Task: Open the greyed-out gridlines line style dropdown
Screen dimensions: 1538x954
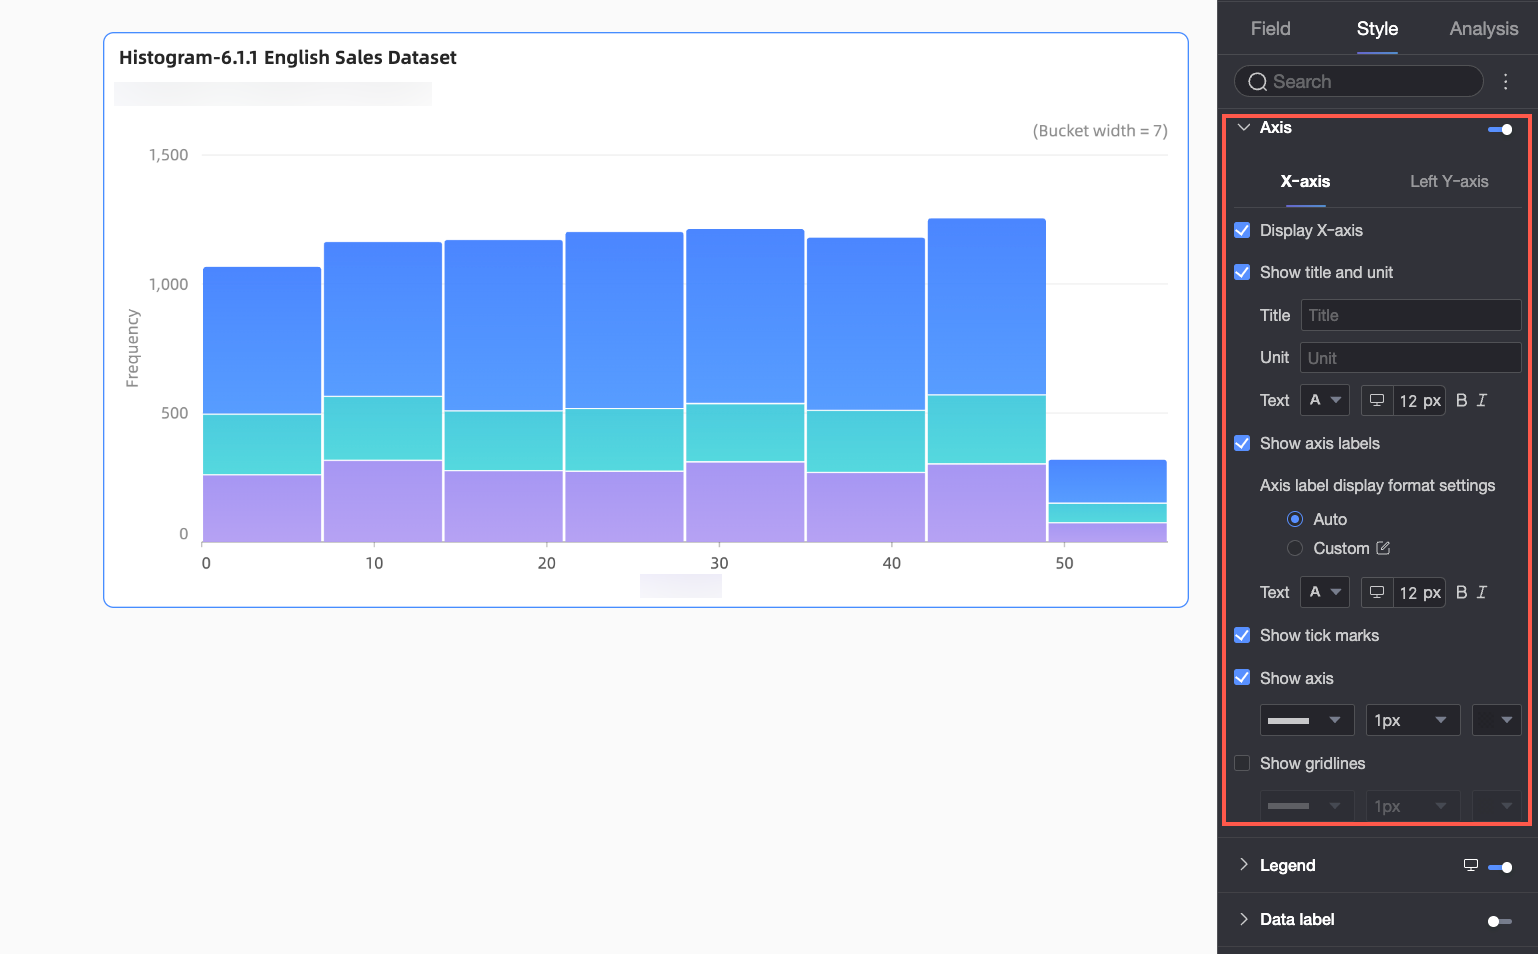Action: click(x=1307, y=806)
